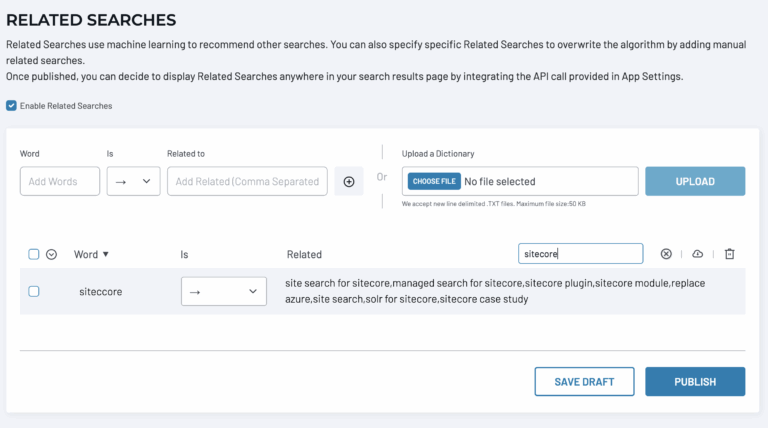This screenshot has height=428, width=768.
Task: Toggle Enable Related Searches checkbox
Action: click(11, 106)
